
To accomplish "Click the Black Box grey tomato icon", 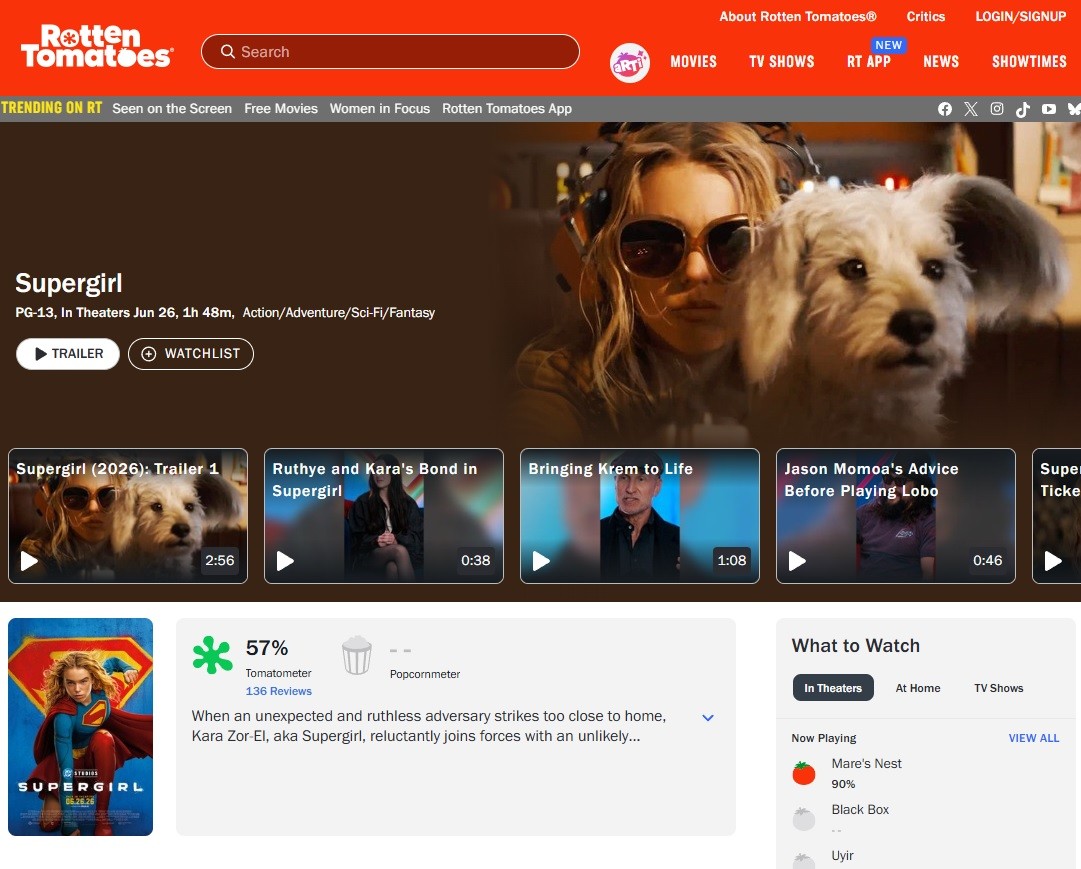I will (804, 819).
